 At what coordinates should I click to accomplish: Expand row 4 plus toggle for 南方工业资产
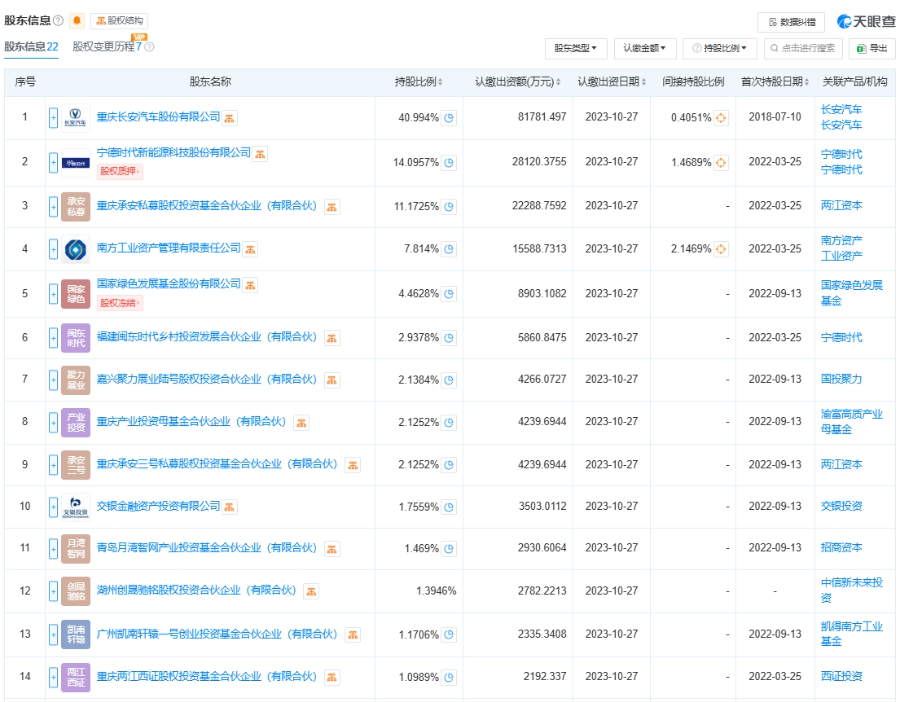tap(53, 249)
